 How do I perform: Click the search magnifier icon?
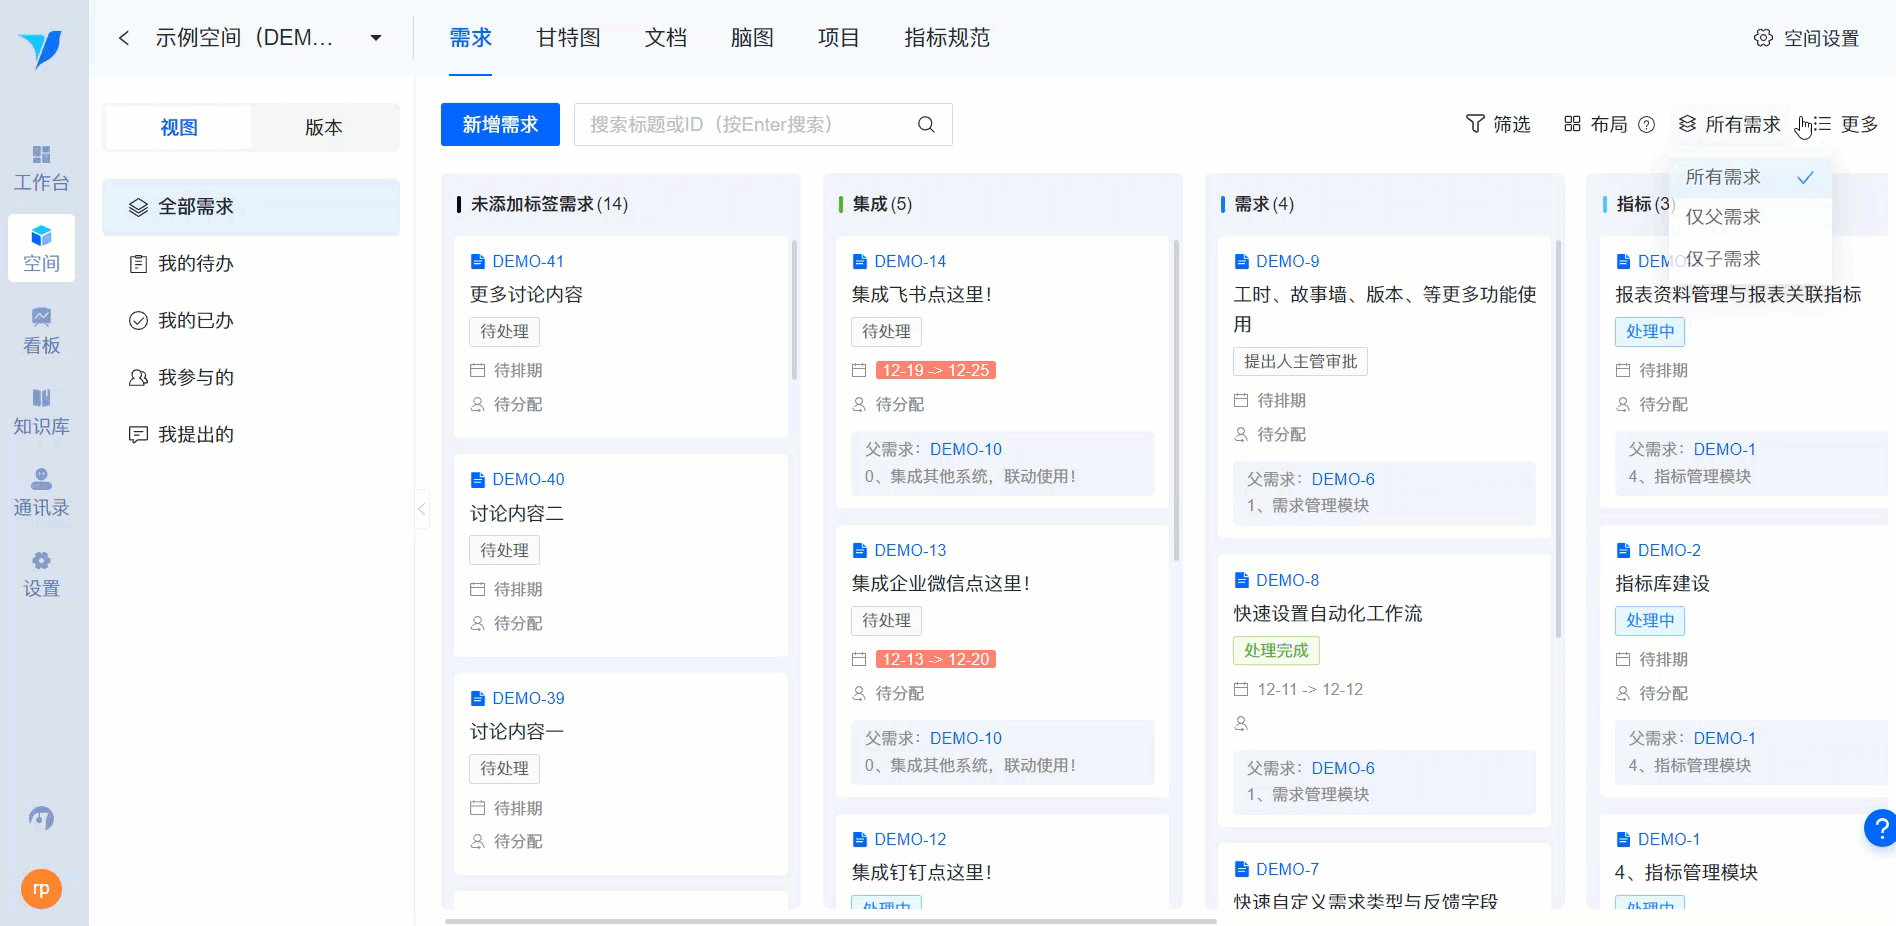click(x=926, y=125)
